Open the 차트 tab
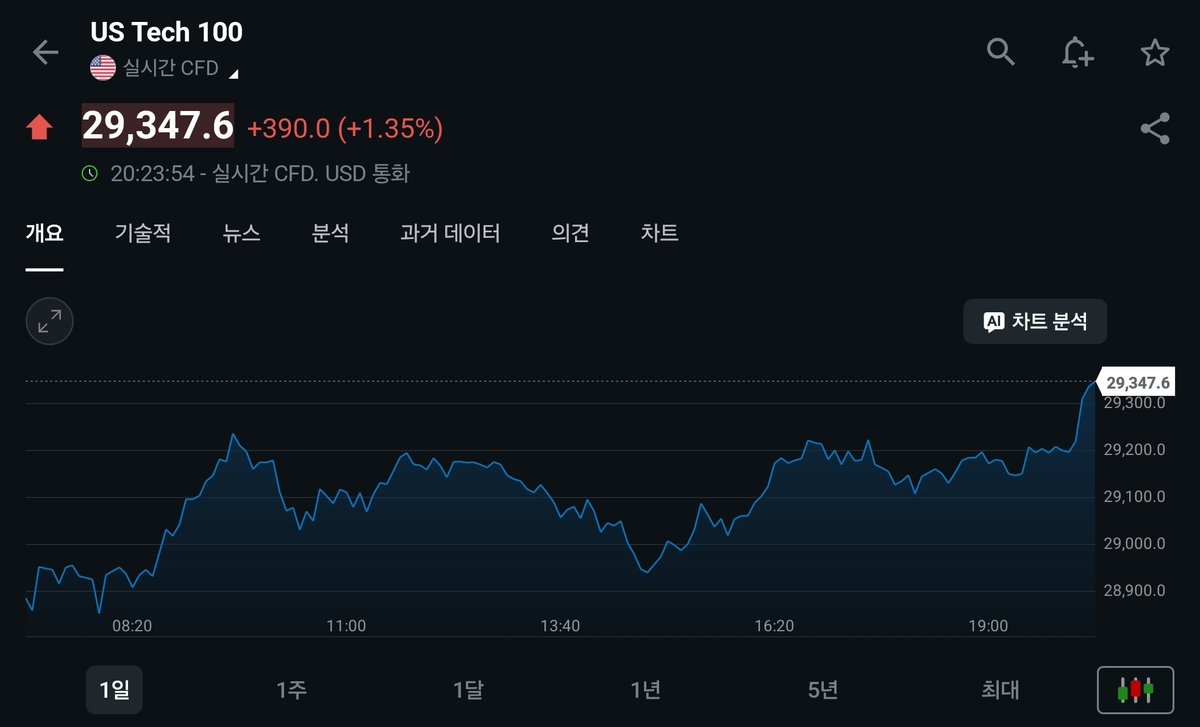Viewport: 1200px width, 727px height. (660, 233)
